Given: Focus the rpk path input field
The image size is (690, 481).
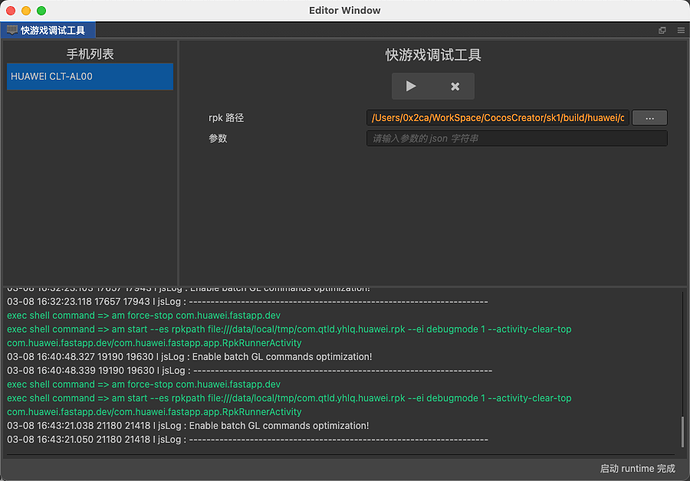Looking at the screenshot, I should [x=498, y=118].
